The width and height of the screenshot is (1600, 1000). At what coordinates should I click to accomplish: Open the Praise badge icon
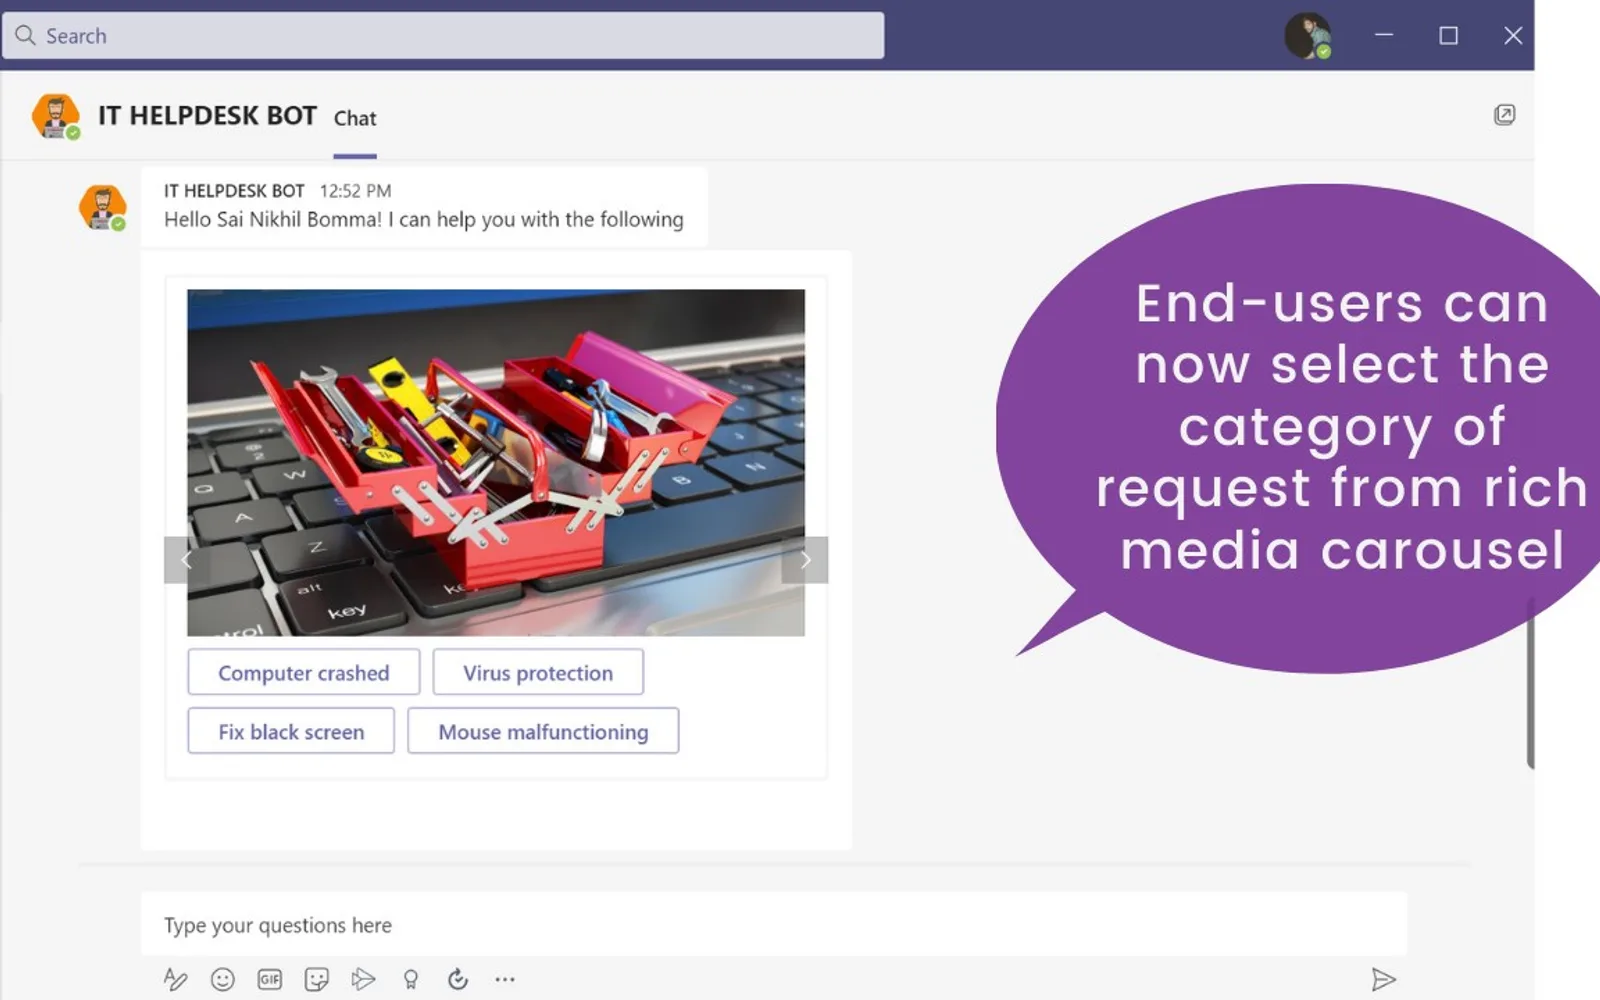410,979
